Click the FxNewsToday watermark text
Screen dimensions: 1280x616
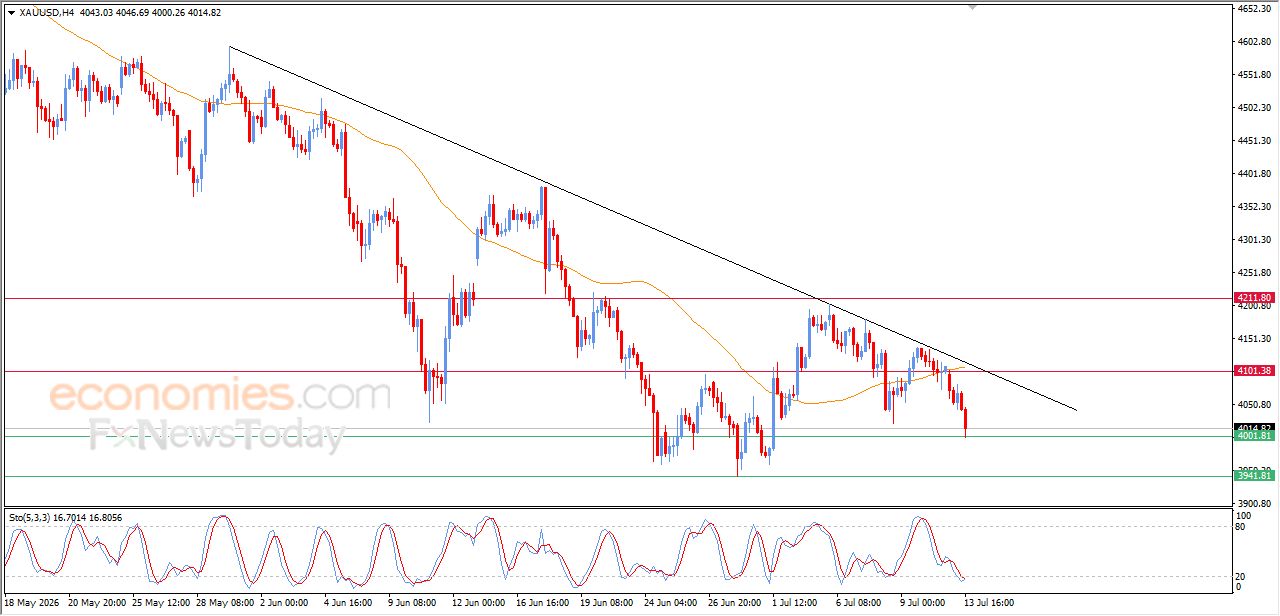(217, 435)
